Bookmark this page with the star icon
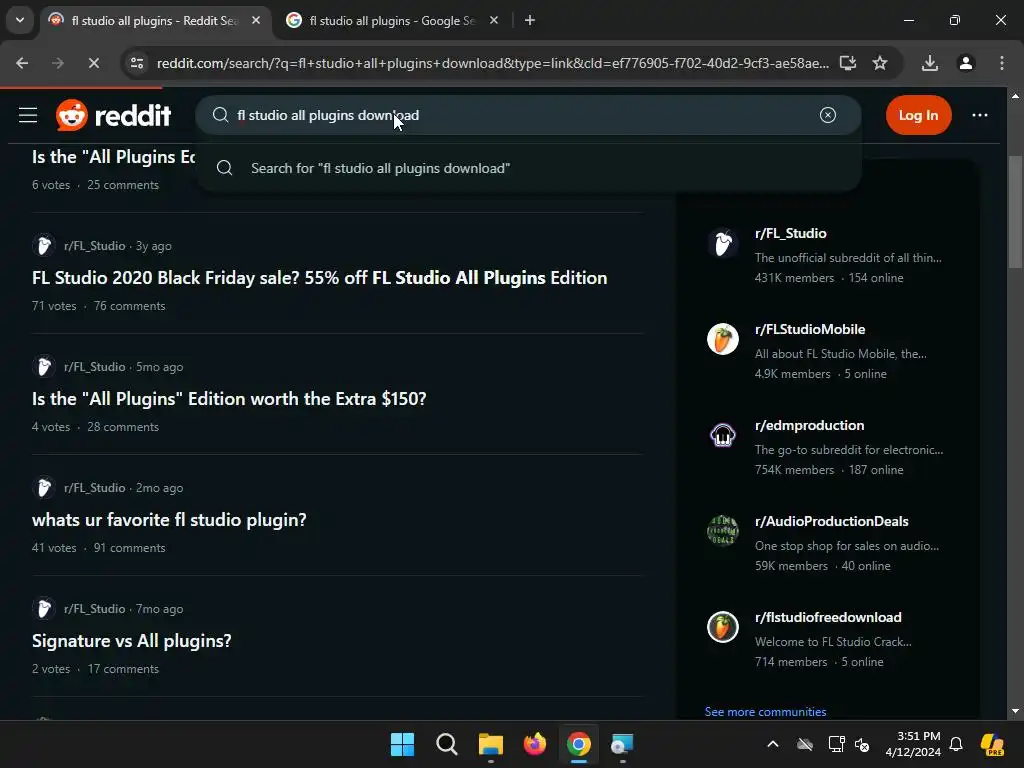This screenshot has height=768, width=1024. tap(880, 63)
